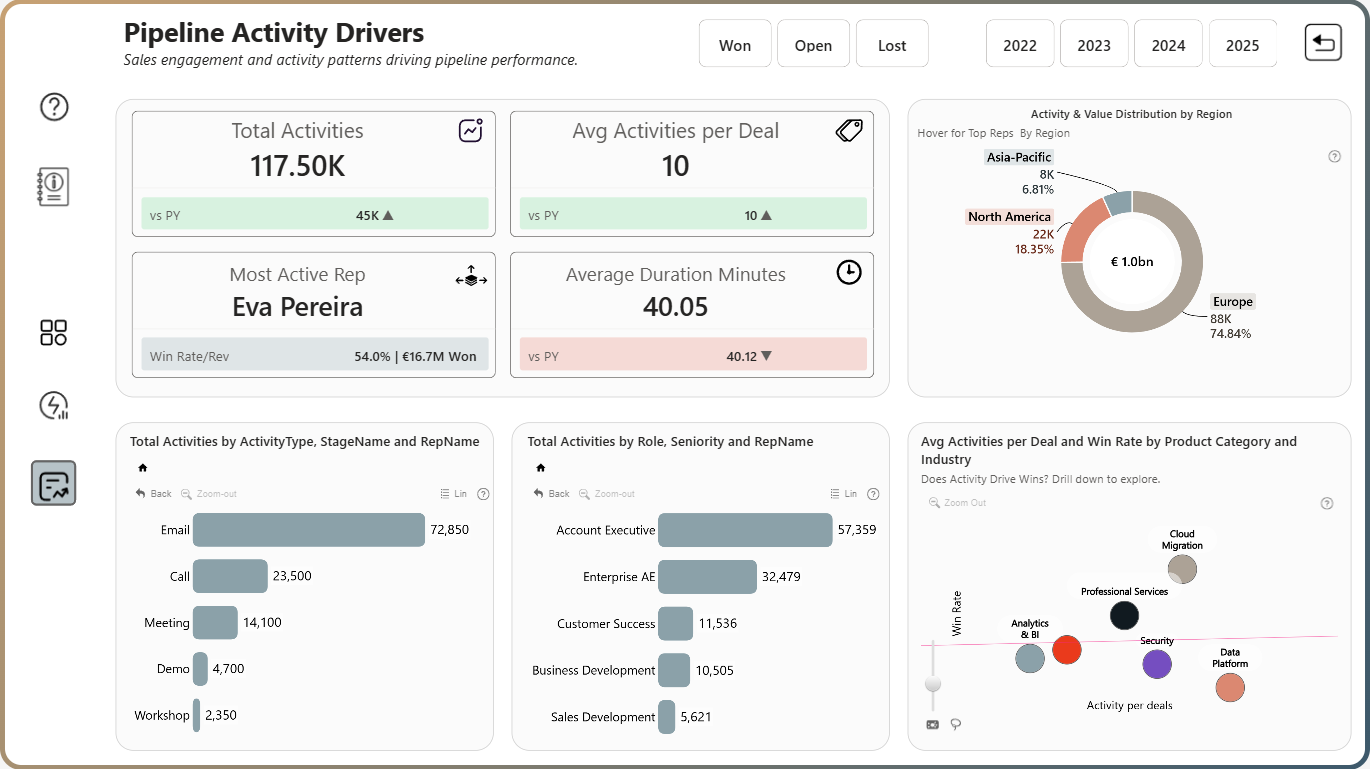Screen dimensions: 1370x769
Task: Click Back drill button in ActivityType chart
Action: pyautogui.click(x=154, y=493)
